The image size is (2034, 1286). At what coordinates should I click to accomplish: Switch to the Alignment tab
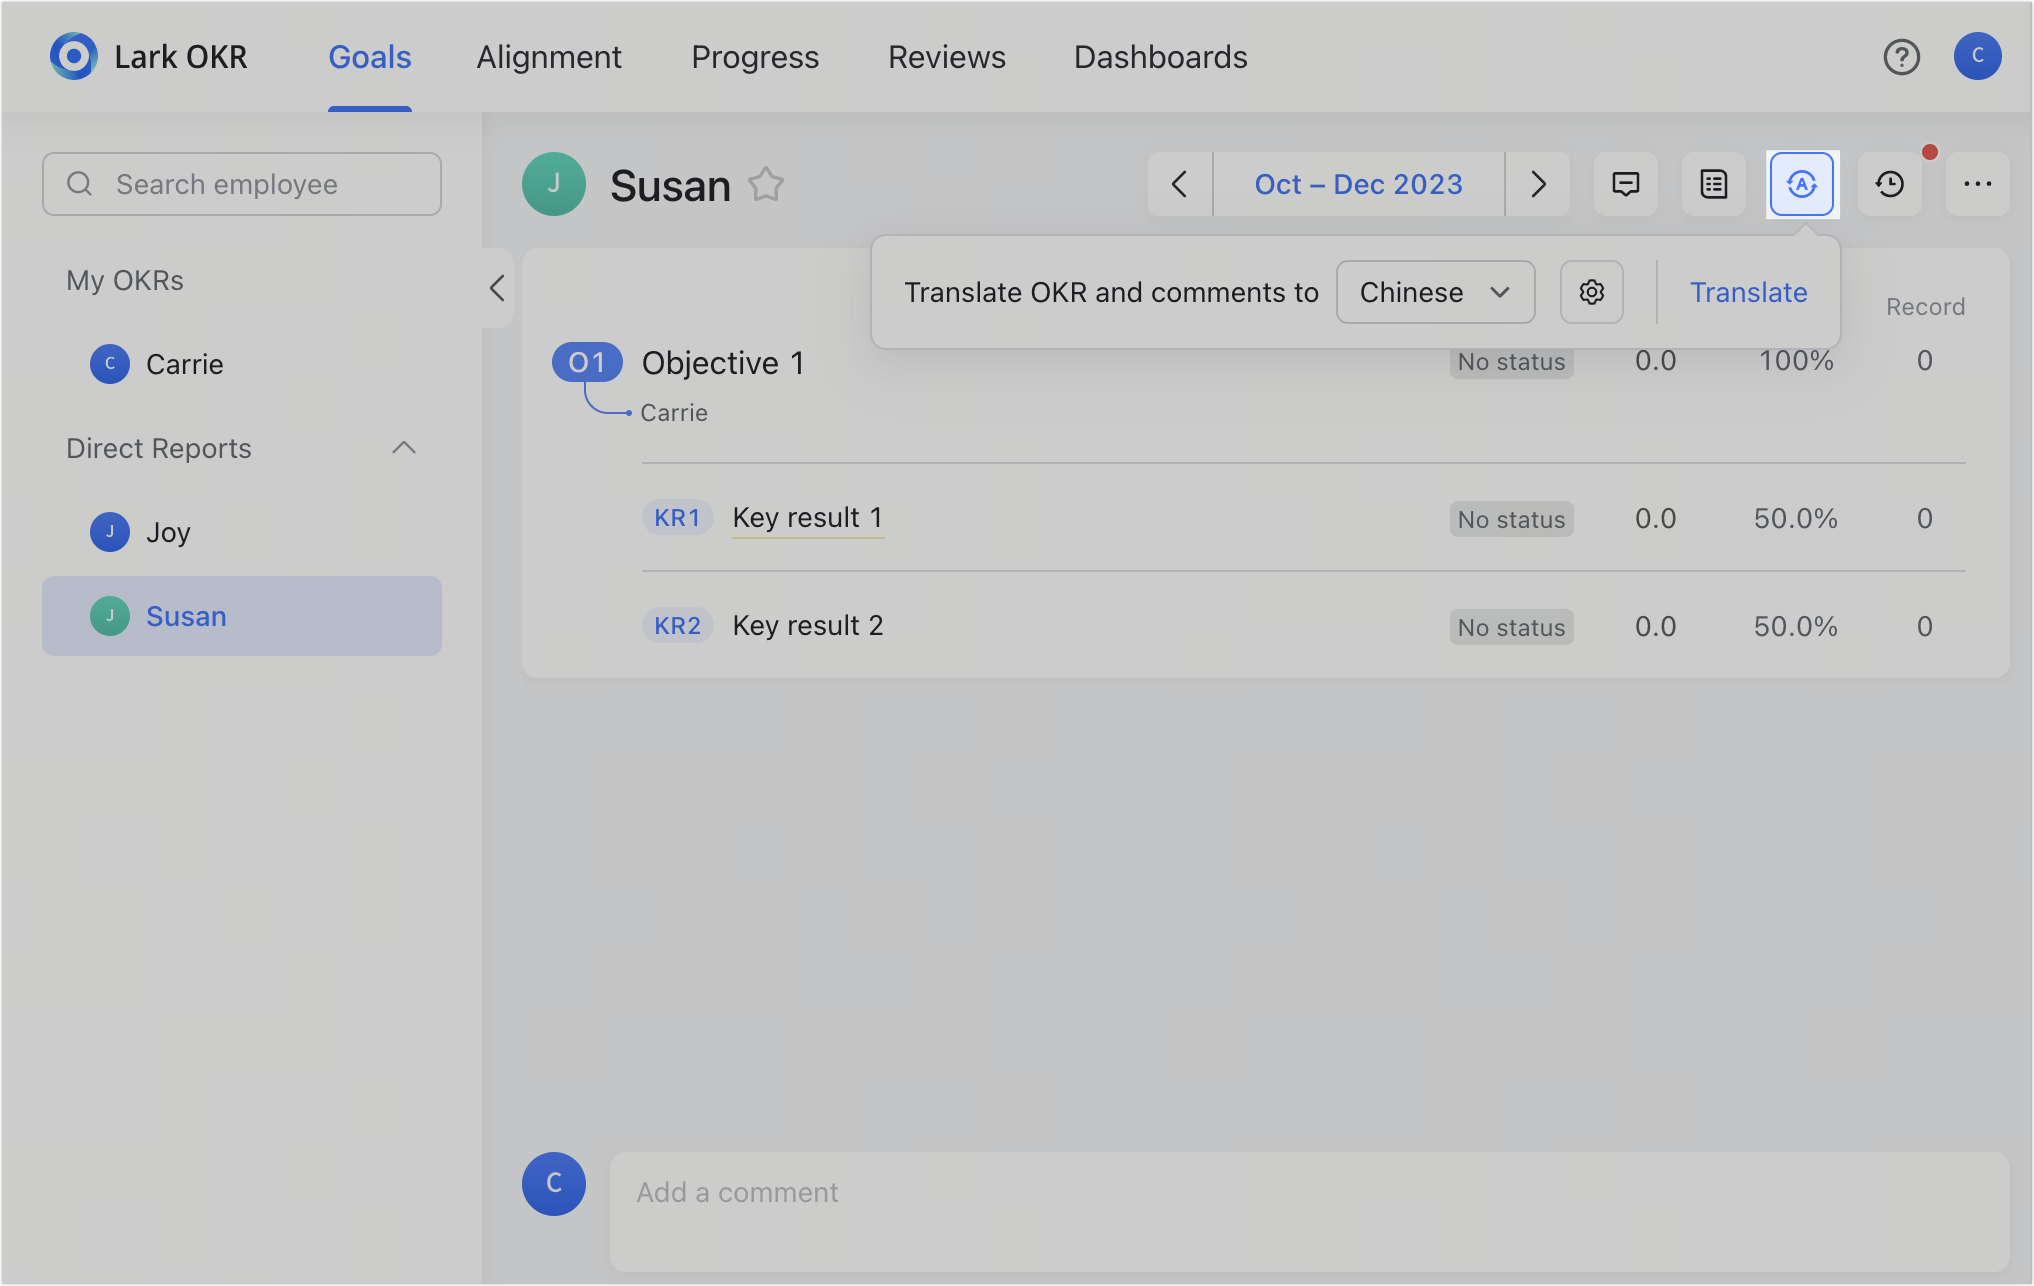pos(548,57)
